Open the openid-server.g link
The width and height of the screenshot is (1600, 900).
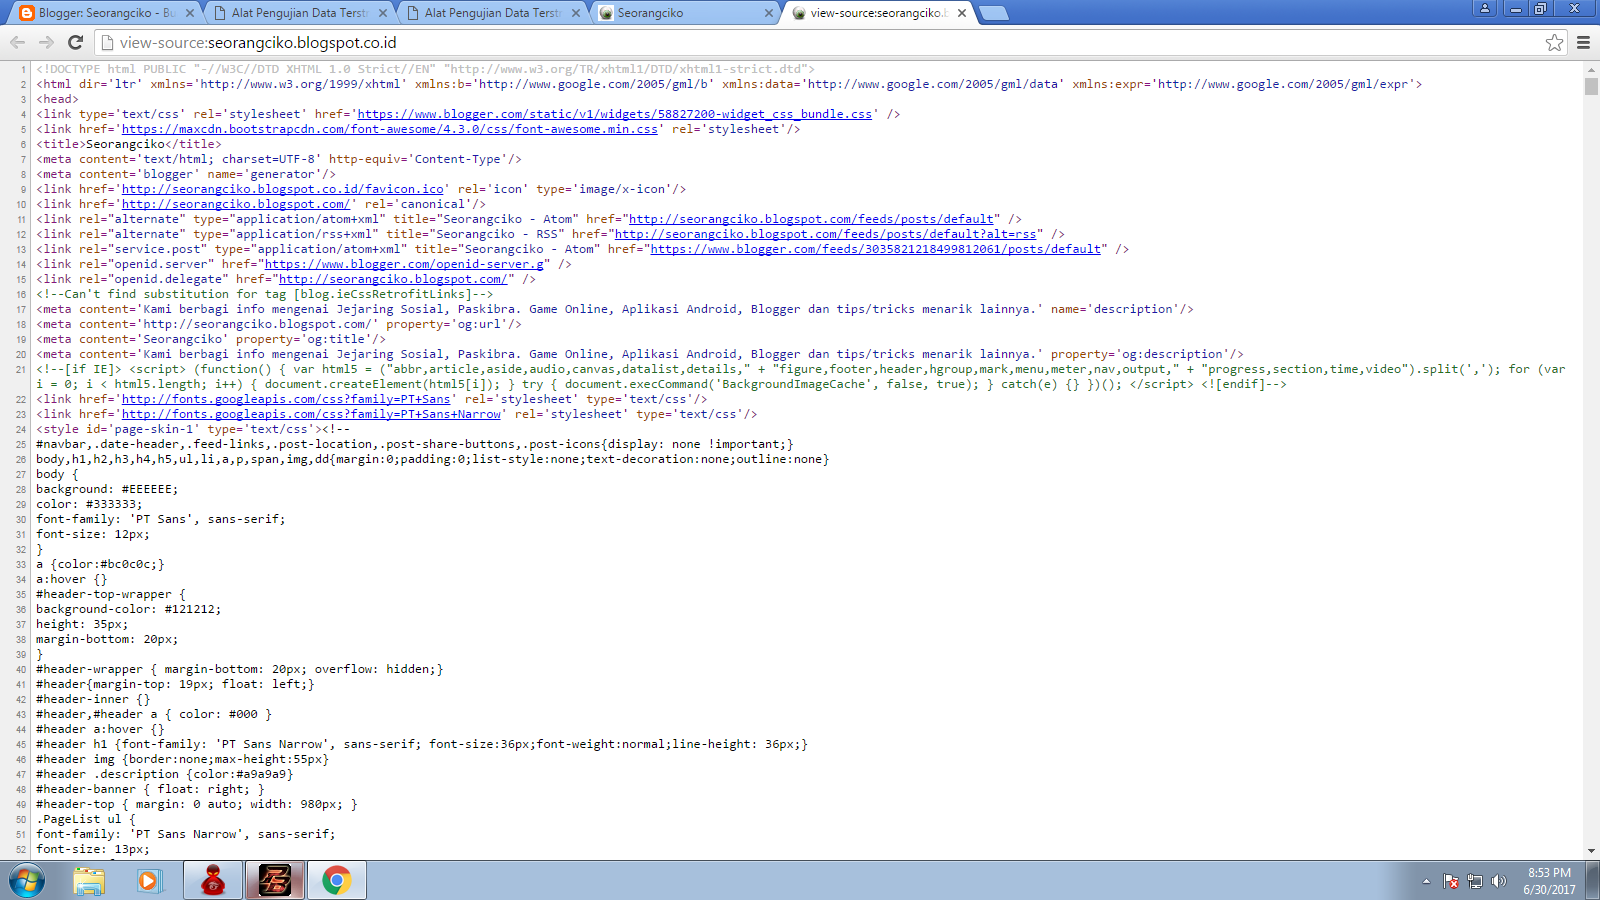pyautogui.click(x=404, y=264)
